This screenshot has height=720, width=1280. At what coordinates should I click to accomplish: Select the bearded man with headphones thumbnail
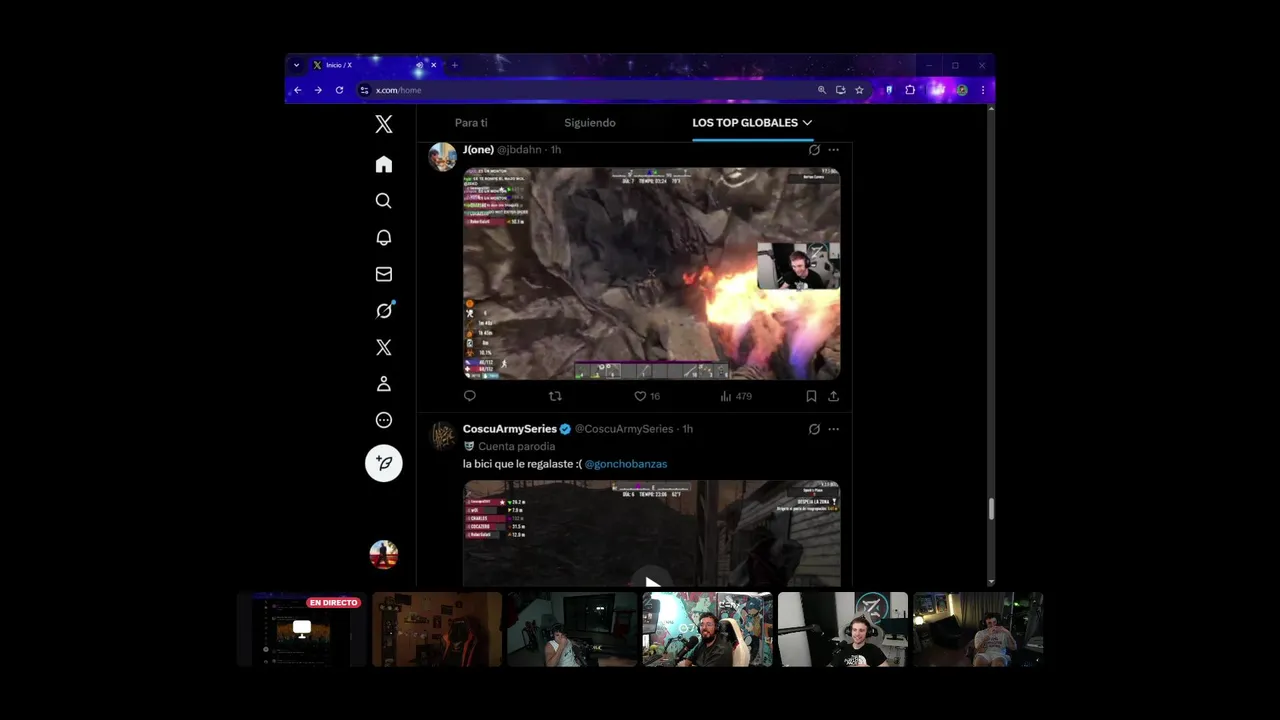(707, 629)
